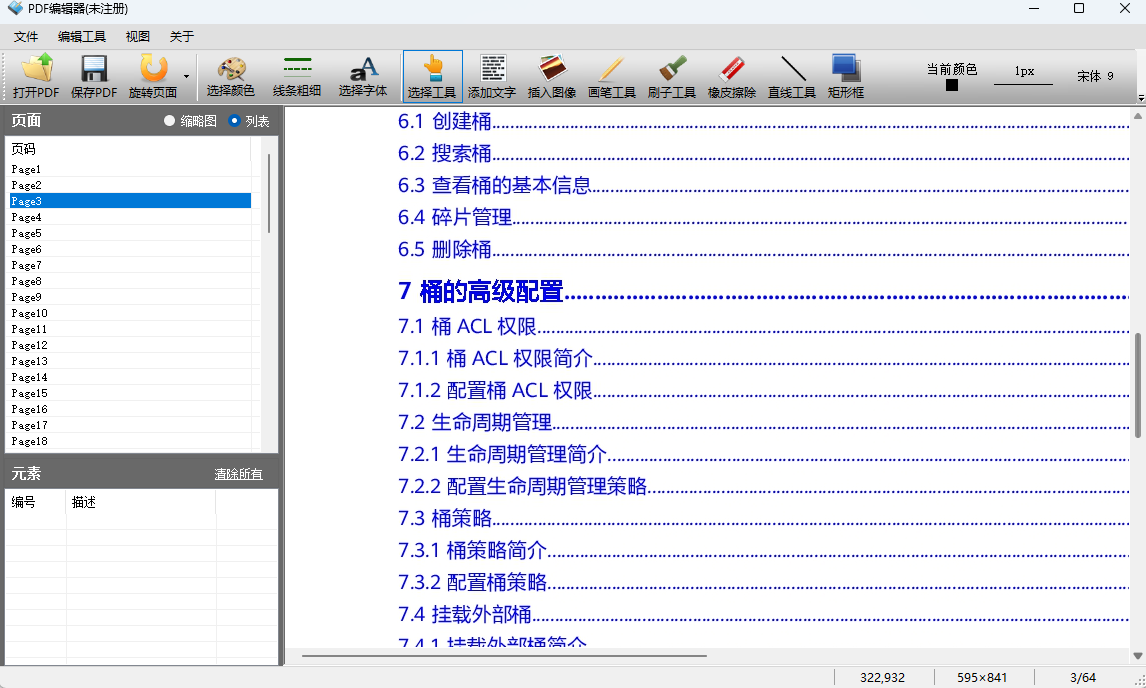Activate the 矩形框 rectangle tool
The width and height of the screenshot is (1146, 688).
tap(845, 76)
